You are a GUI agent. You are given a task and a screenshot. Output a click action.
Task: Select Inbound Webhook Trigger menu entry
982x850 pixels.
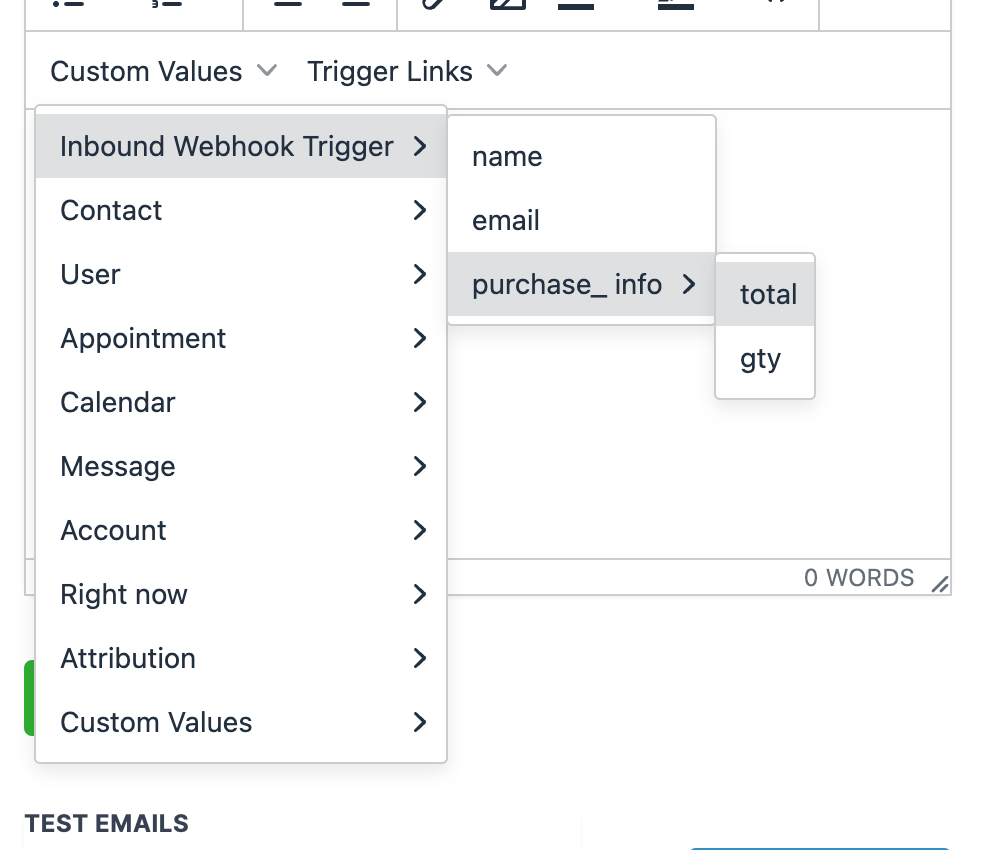pos(227,146)
